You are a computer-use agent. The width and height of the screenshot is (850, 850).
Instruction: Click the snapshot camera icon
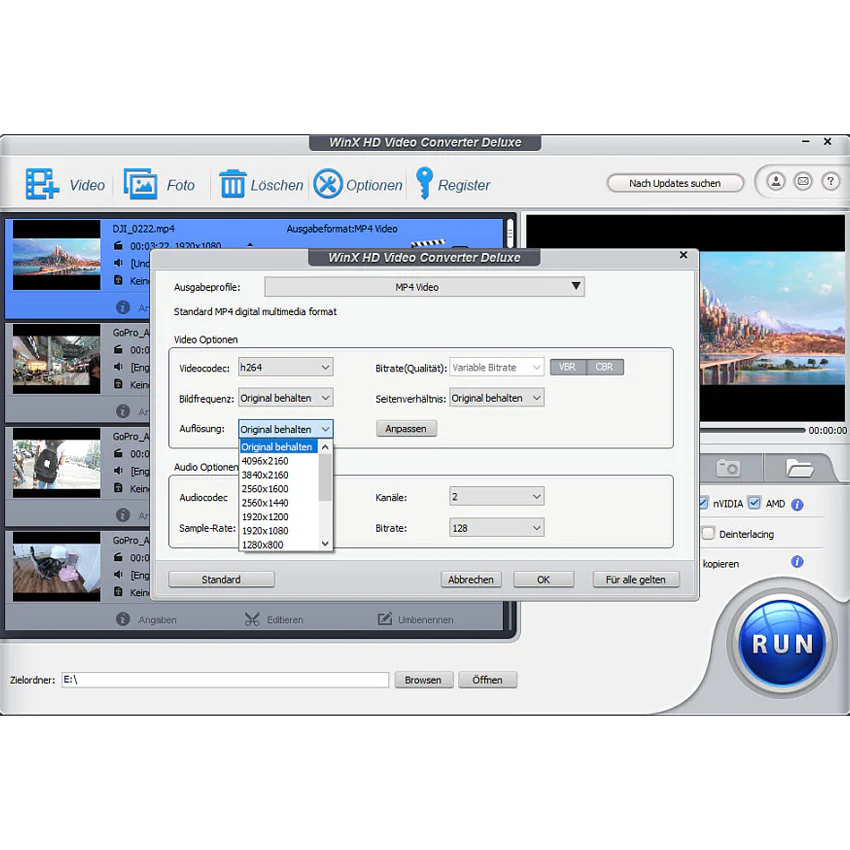click(727, 468)
